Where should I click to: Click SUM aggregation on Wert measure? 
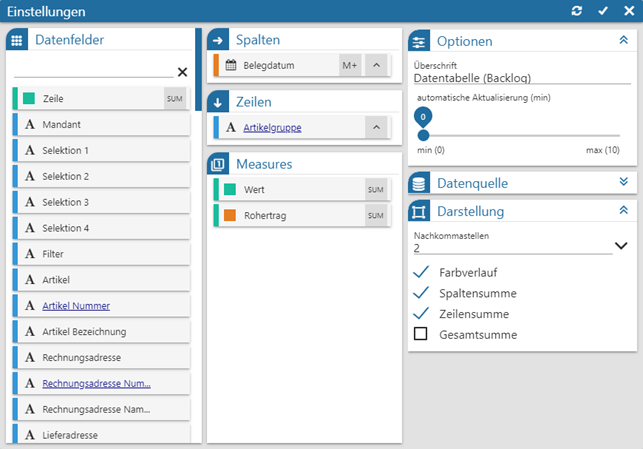(x=375, y=190)
